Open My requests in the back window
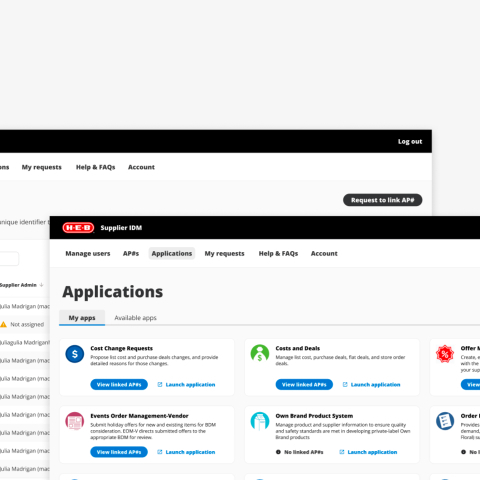 (x=42, y=167)
